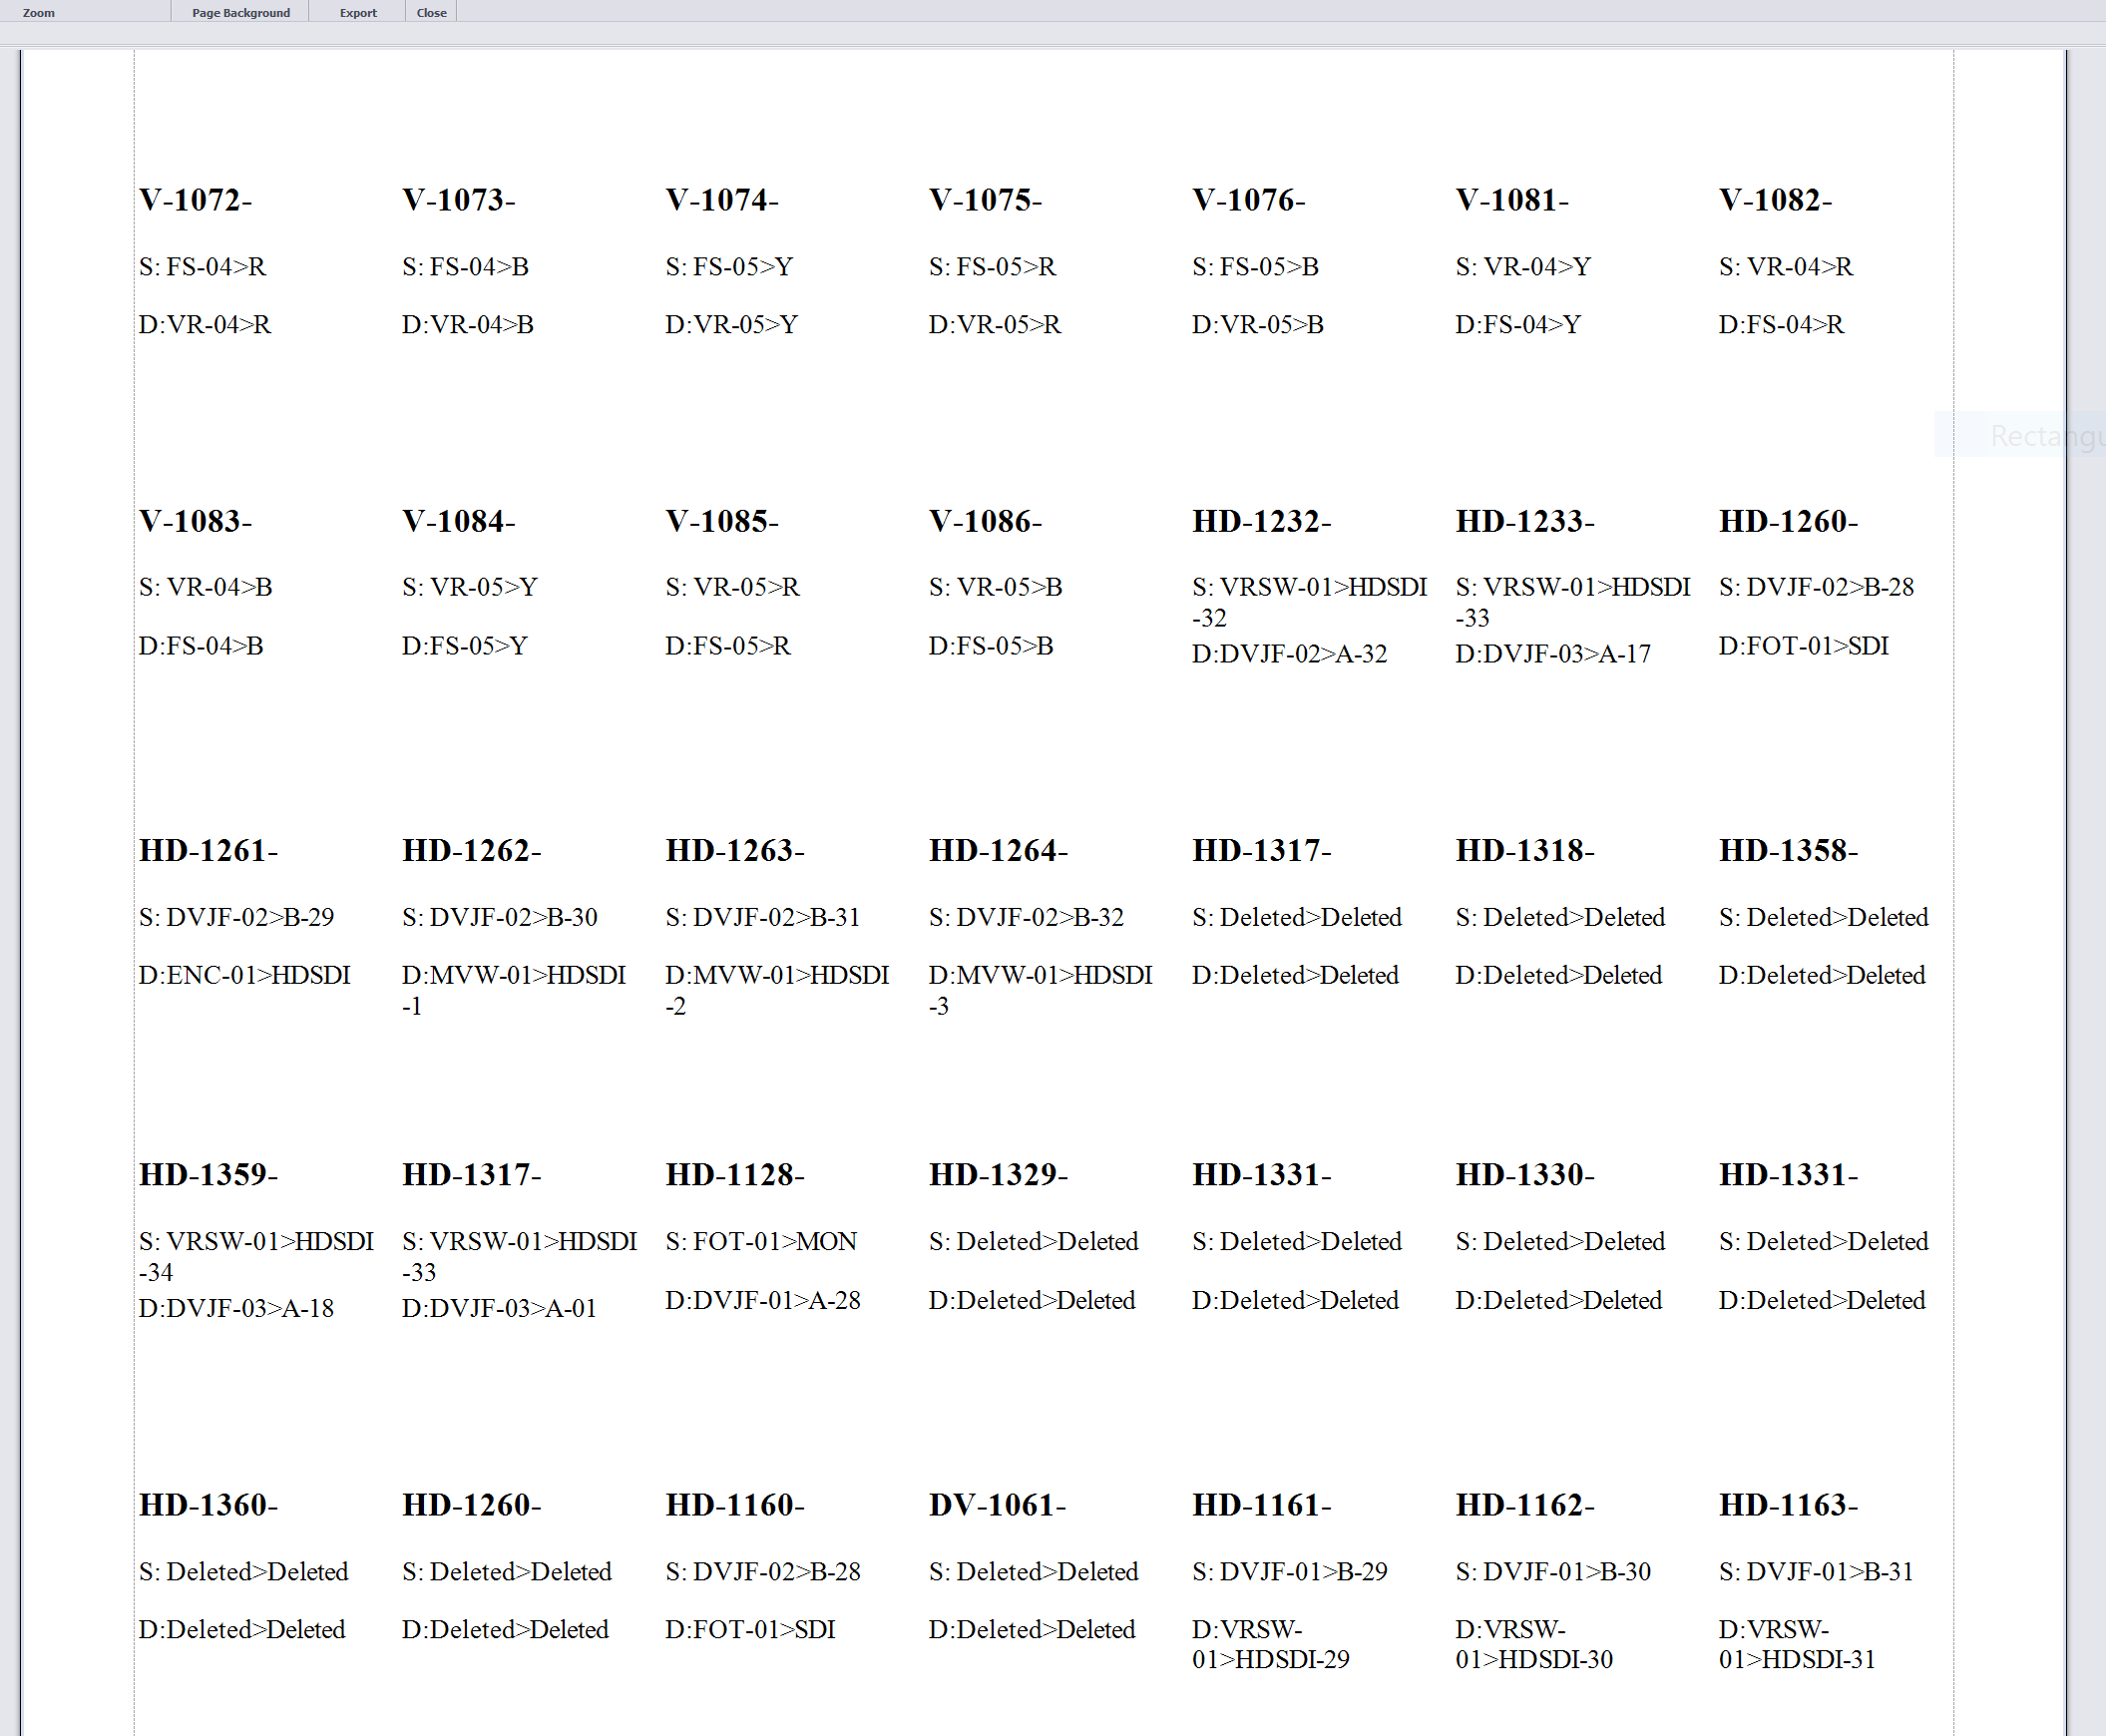Image resolution: width=2106 pixels, height=1736 pixels.
Task: Select the HD-1358- label heading
Action: [x=1788, y=851]
